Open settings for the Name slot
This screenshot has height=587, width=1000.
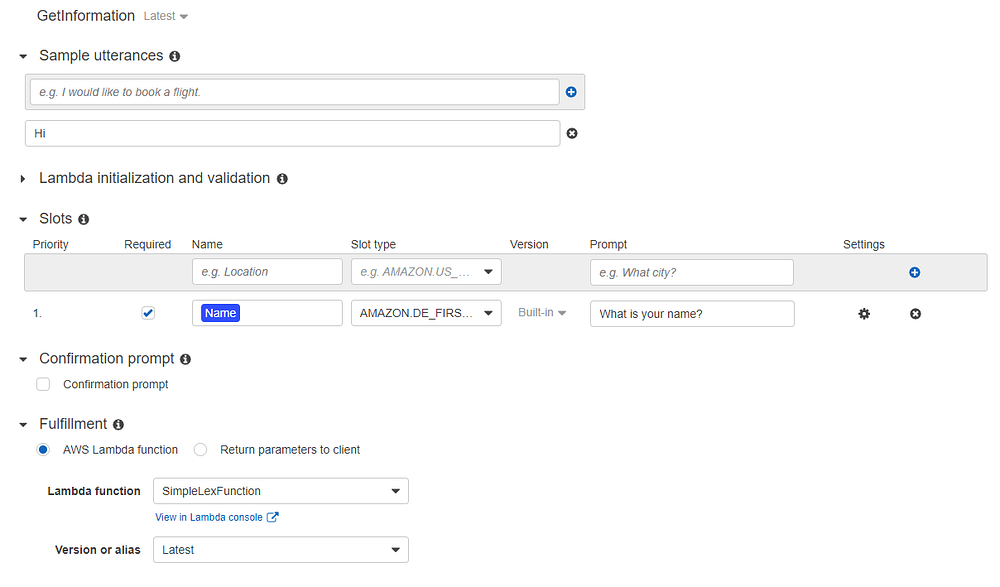coord(863,313)
